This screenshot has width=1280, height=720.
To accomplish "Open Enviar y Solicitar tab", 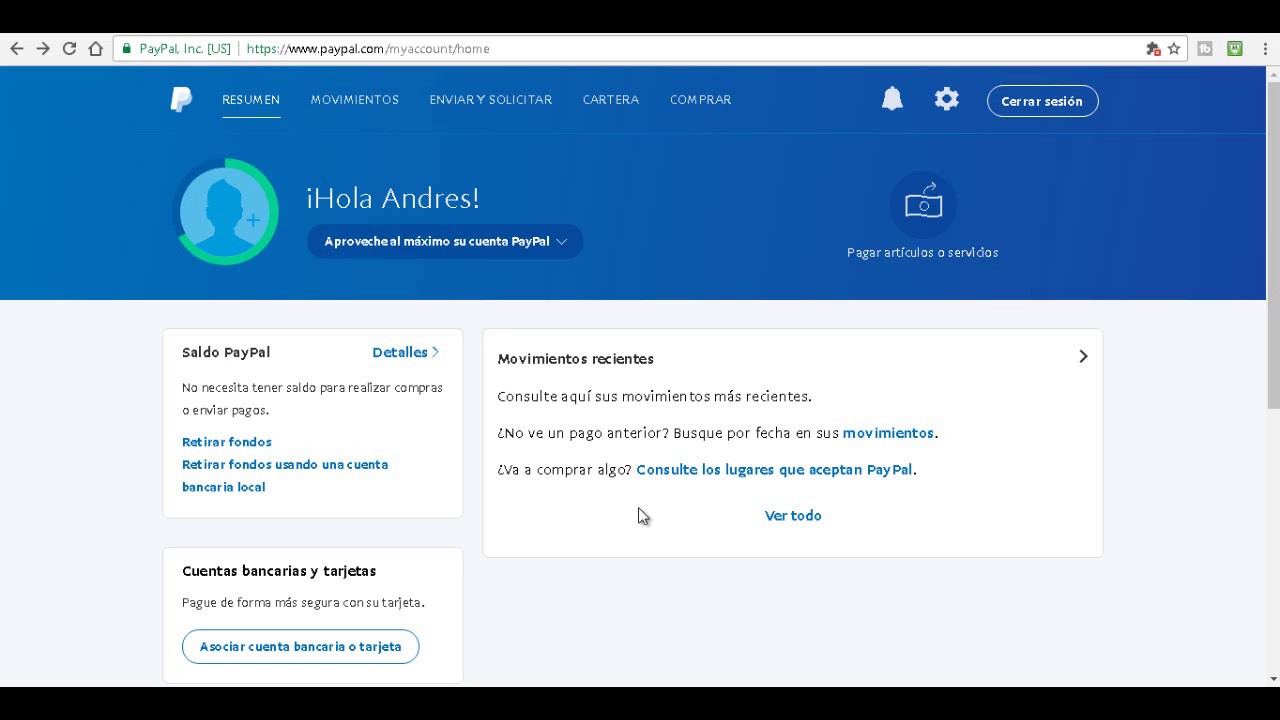I will (x=491, y=100).
